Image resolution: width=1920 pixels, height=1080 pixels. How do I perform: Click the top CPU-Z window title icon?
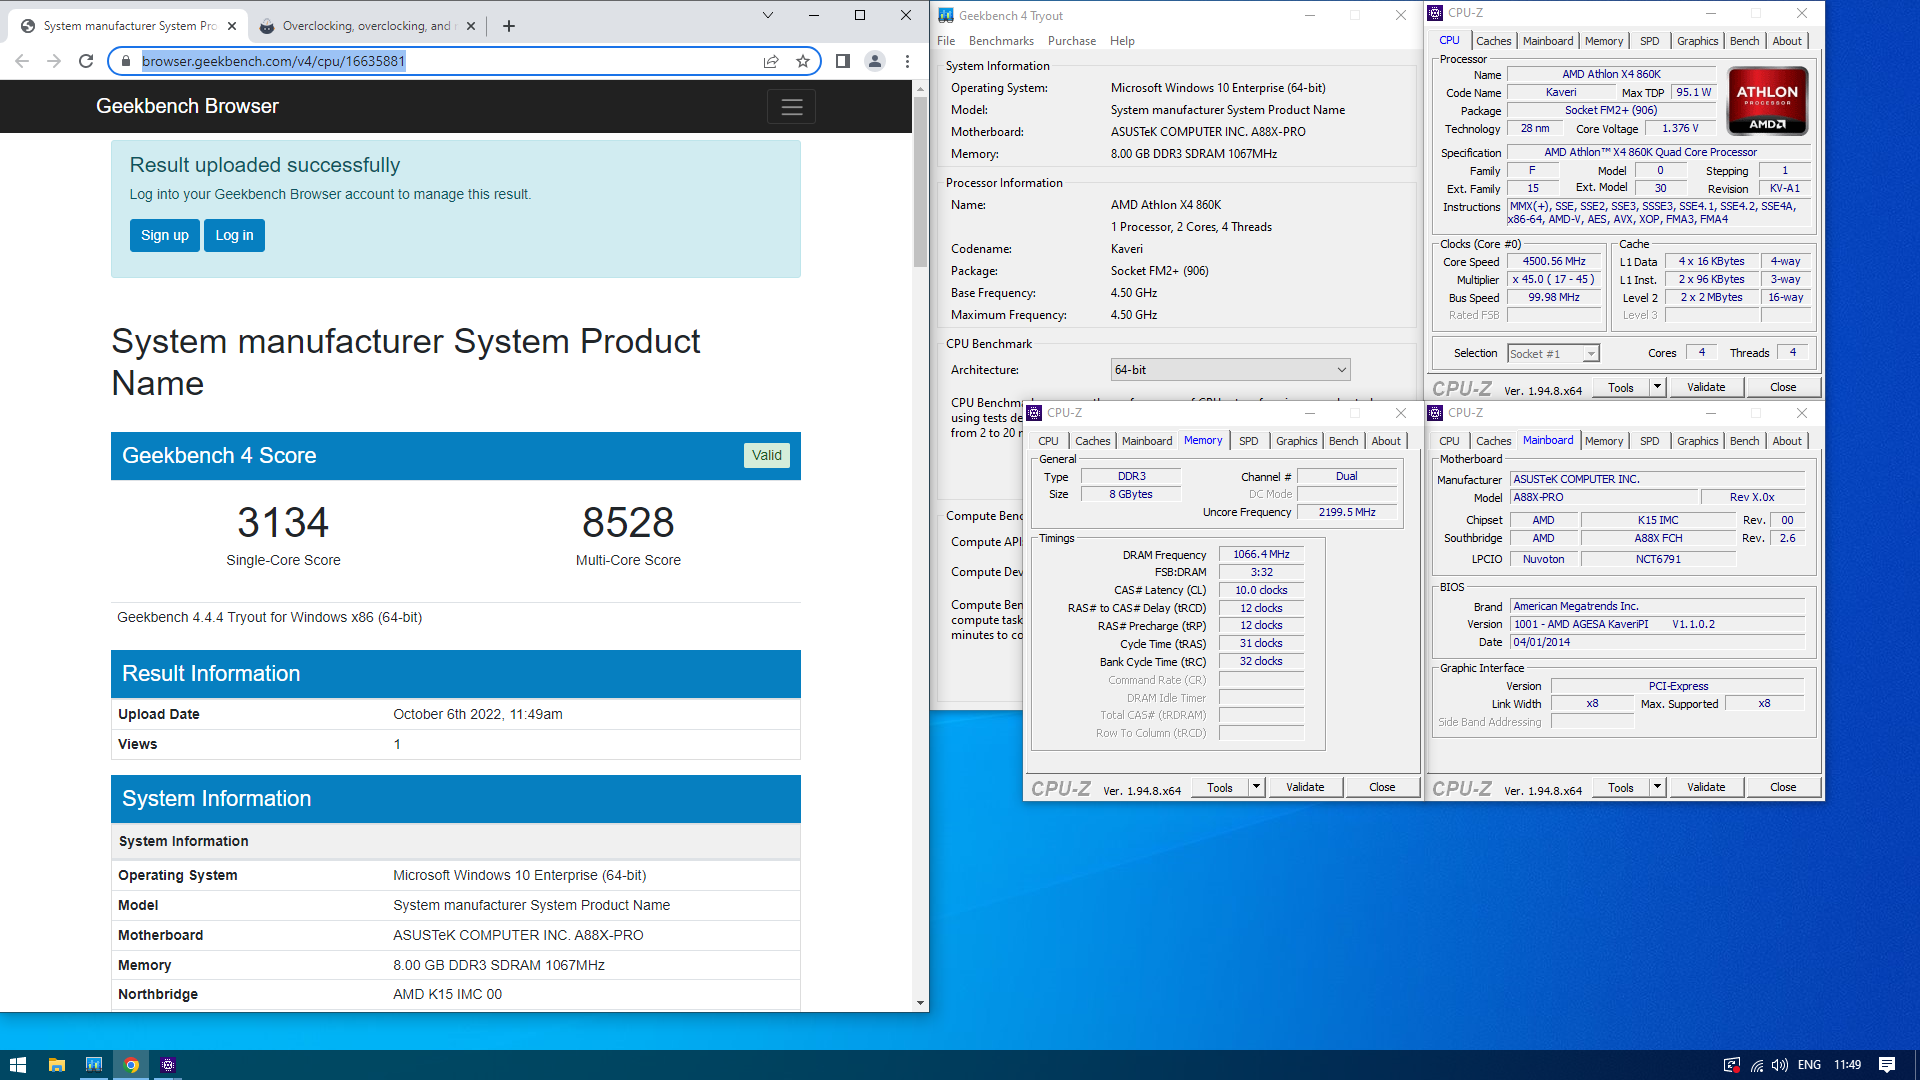click(x=1435, y=13)
